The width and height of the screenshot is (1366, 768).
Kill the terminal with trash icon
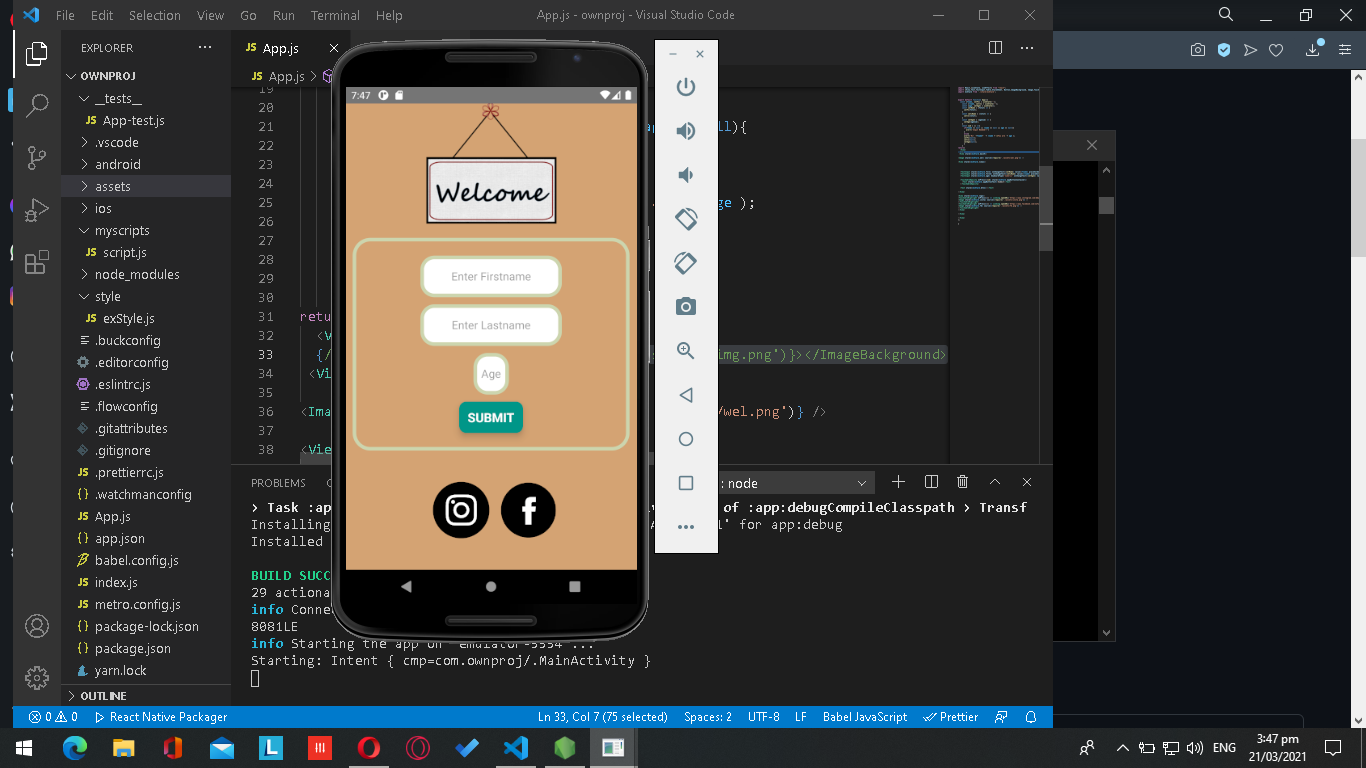(x=962, y=482)
